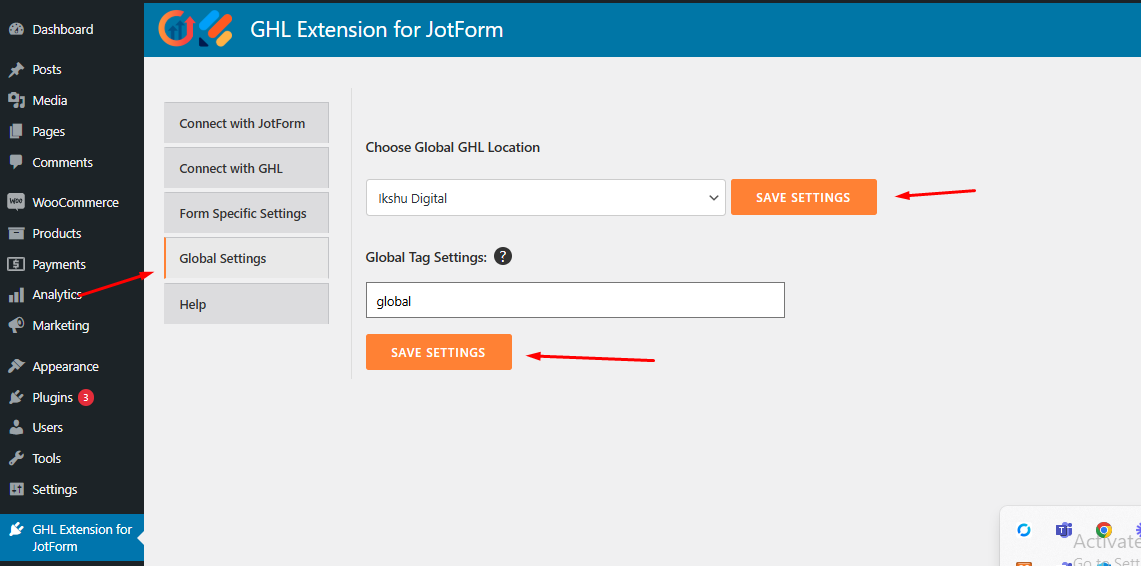This screenshot has width=1141, height=566.
Task: Open the Global GHL Location dropdown
Action: [545, 198]
